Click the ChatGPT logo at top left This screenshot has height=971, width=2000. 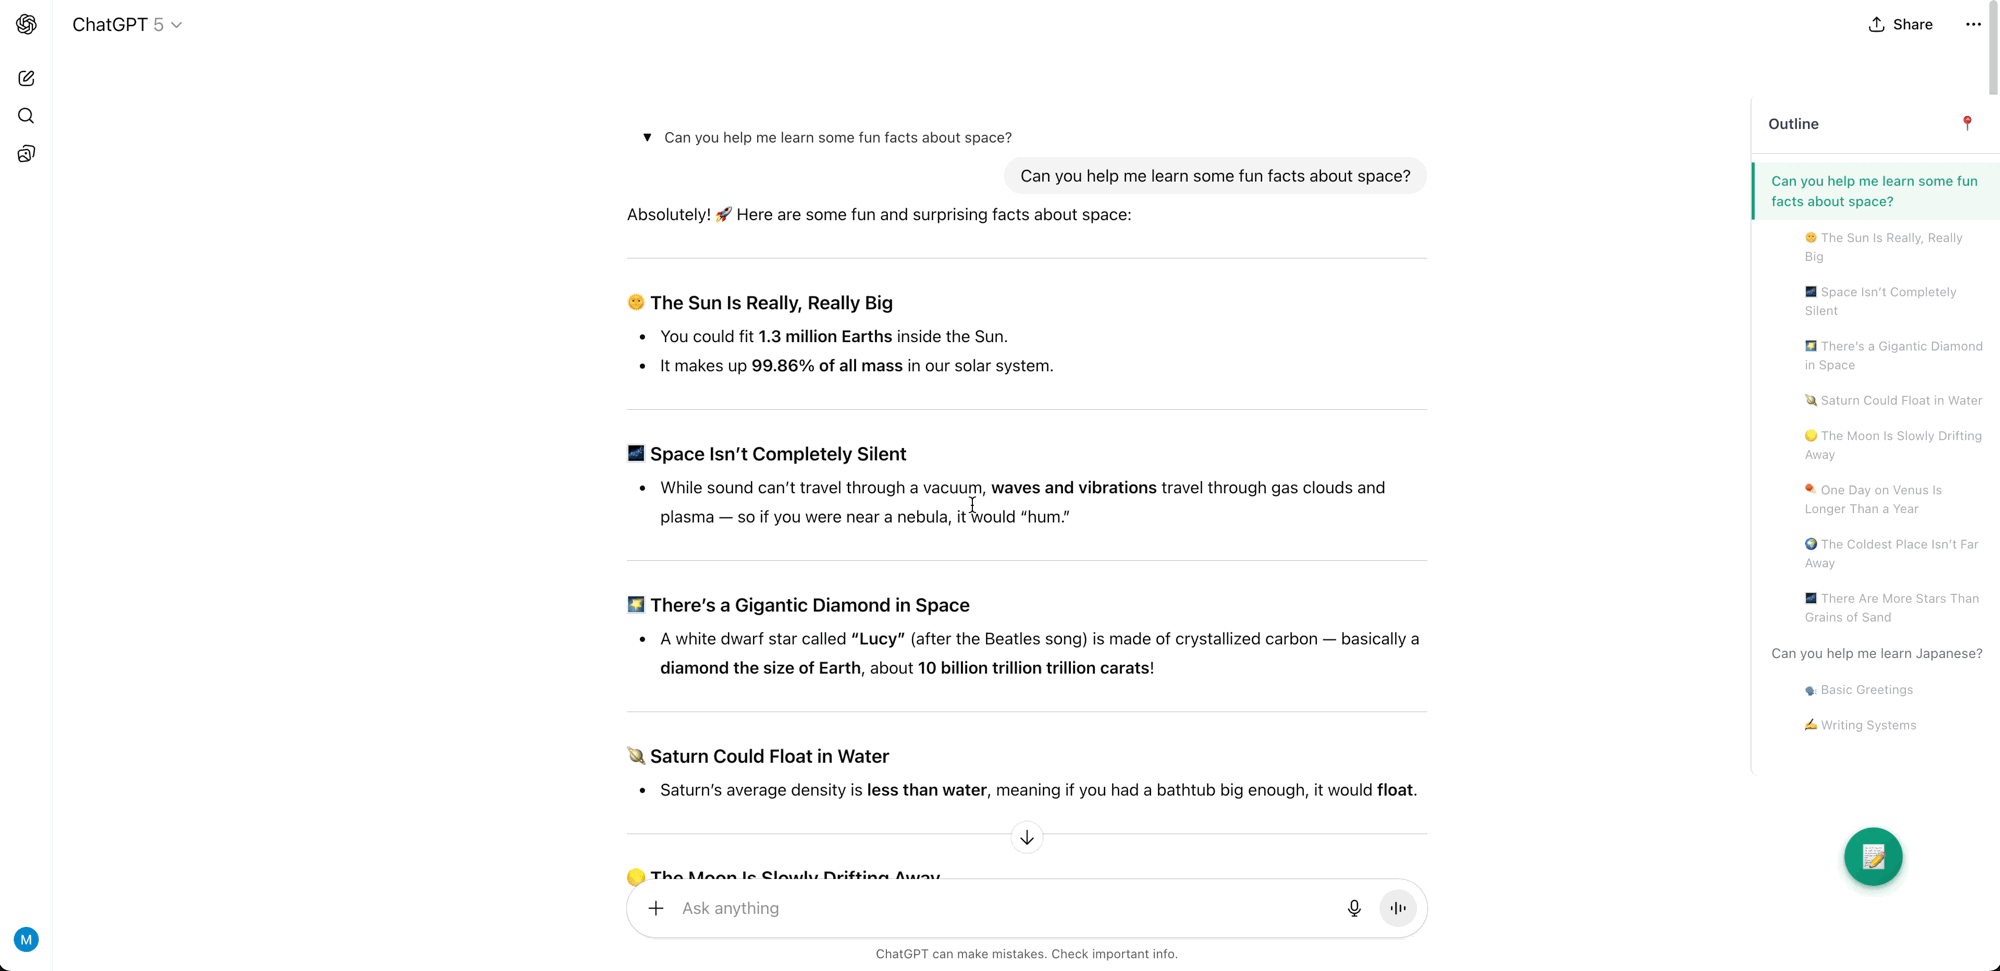point(26,24)
